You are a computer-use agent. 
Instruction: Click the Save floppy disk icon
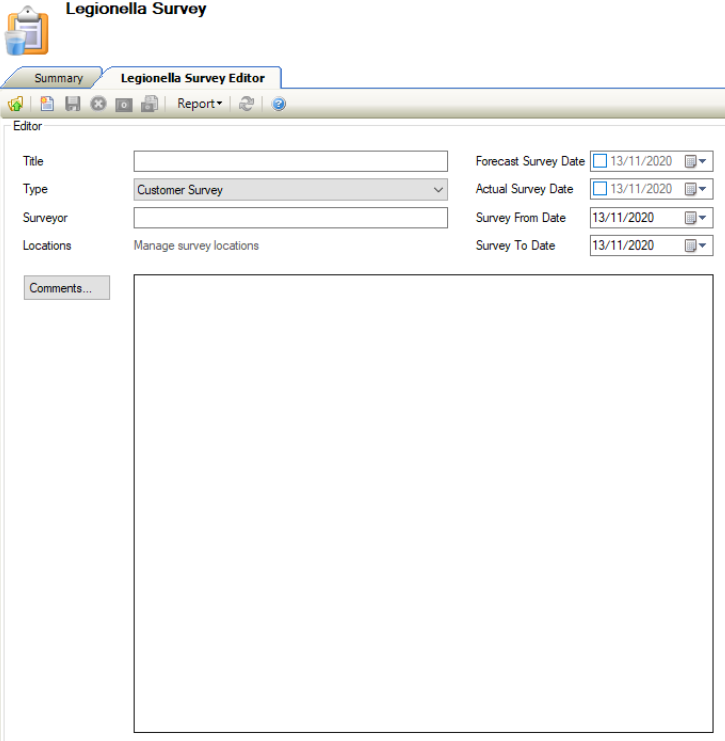click(73, 104)
